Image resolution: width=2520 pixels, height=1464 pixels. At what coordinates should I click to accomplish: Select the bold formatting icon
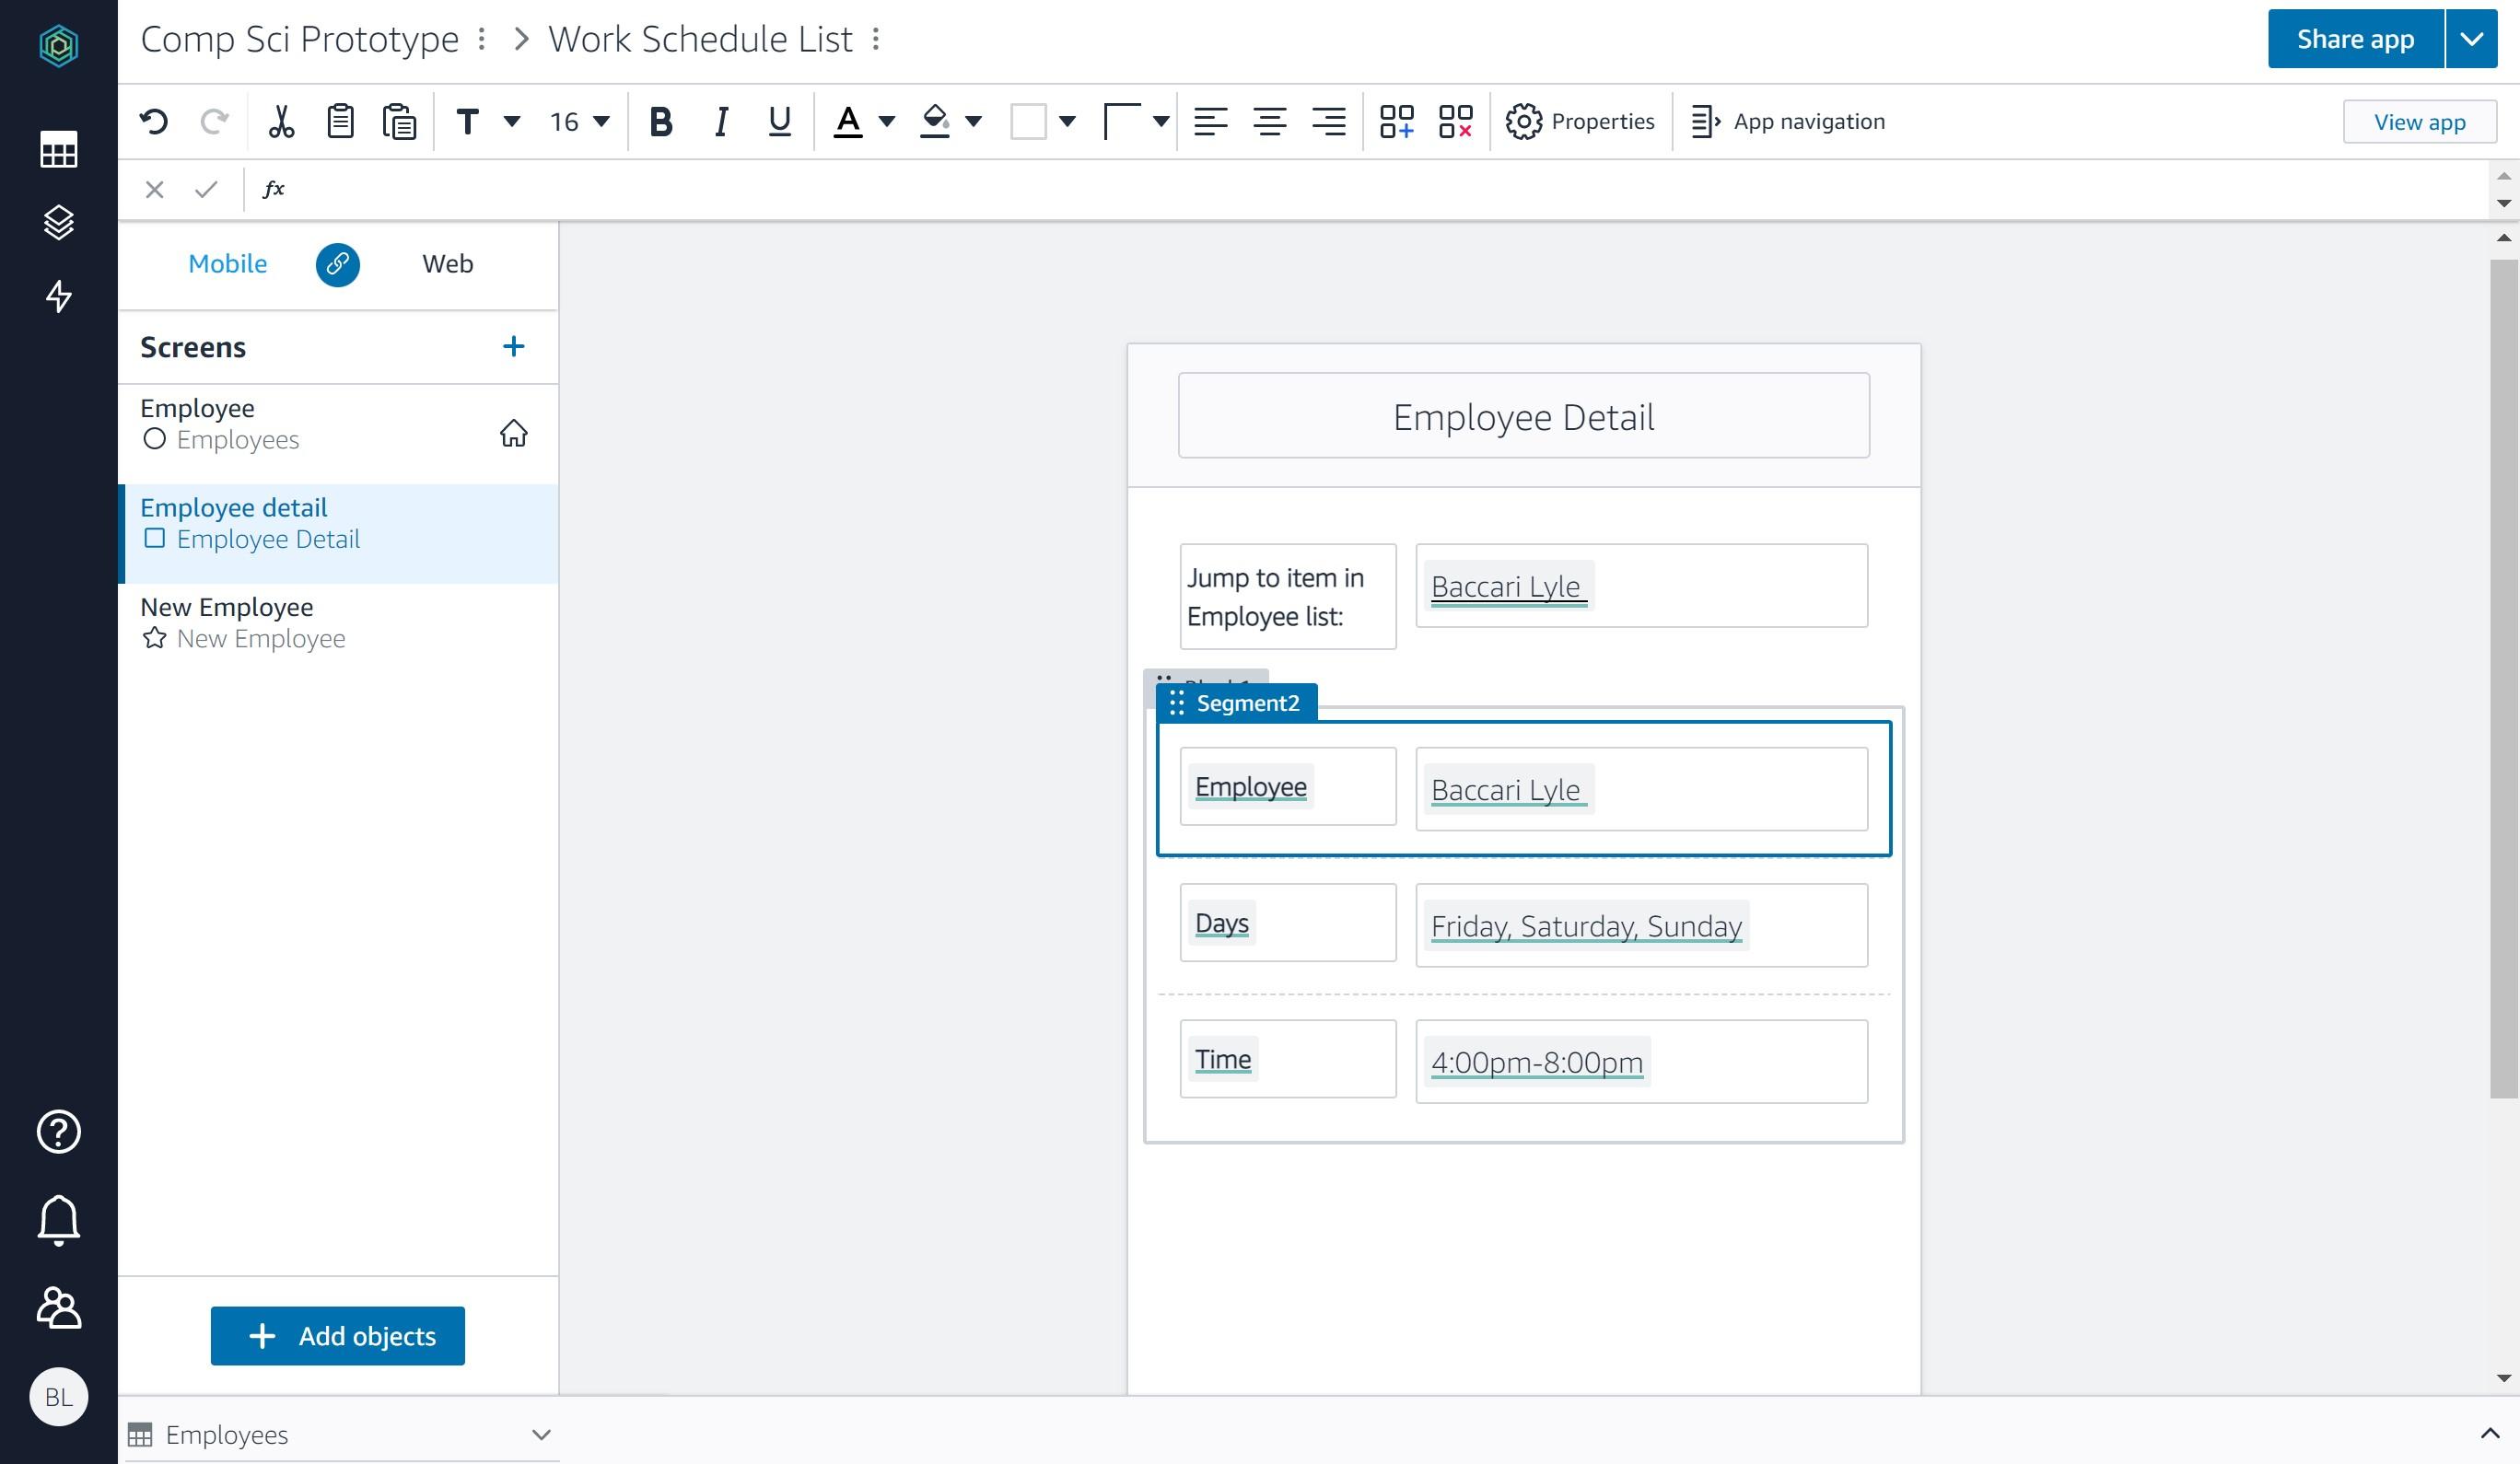659,121
